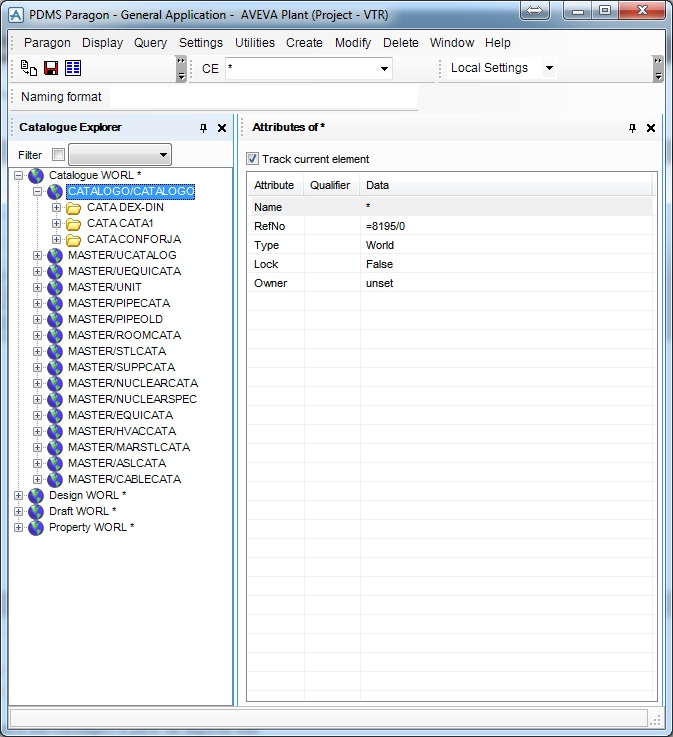Expand the MASTER/UEQUICATA node
The image size is (673, 737).
[37, 272]
